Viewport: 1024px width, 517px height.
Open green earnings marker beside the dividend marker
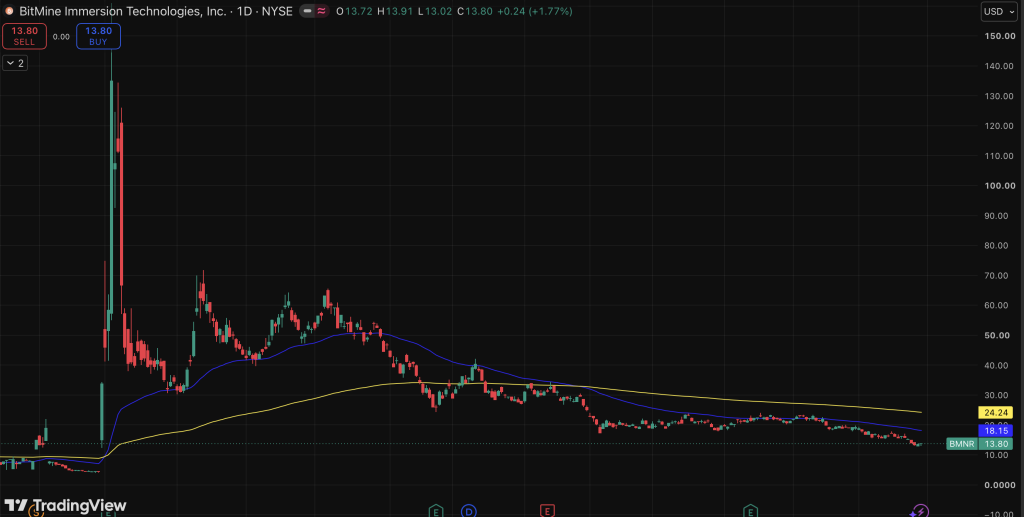[x=436, y=511]
